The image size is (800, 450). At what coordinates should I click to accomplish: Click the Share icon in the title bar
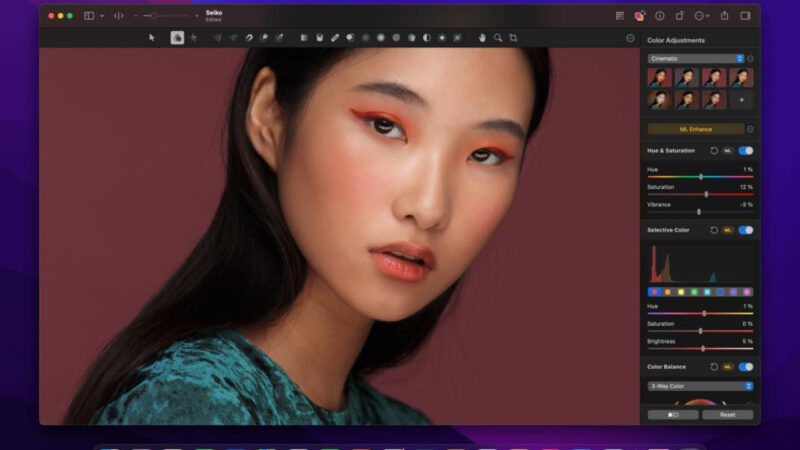click(x=724, y=16)
